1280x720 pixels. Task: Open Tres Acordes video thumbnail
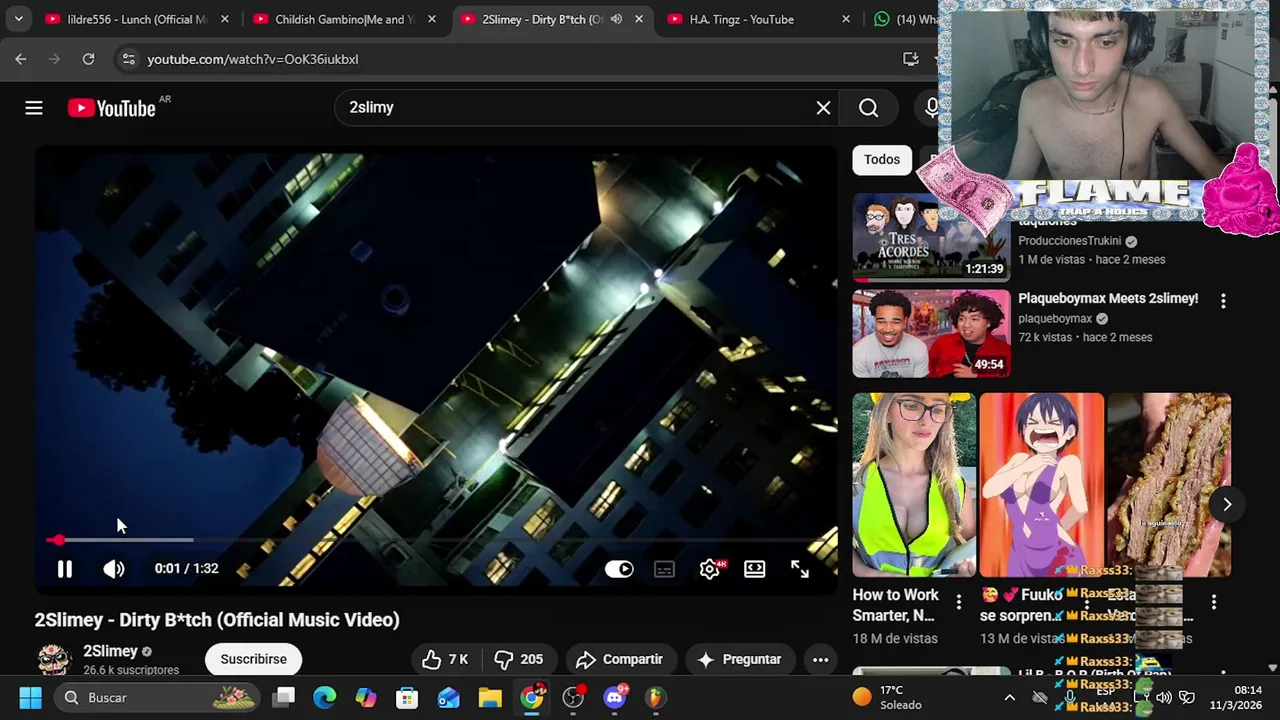[x=931, y=238]
